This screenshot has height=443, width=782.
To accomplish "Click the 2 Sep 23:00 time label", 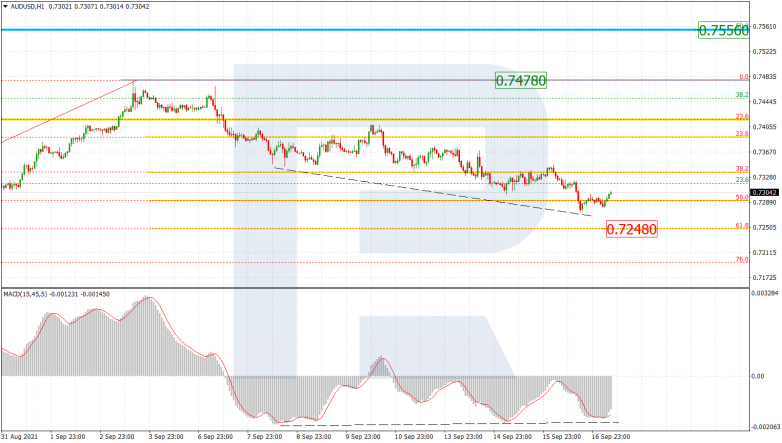I will pos(117,437).
